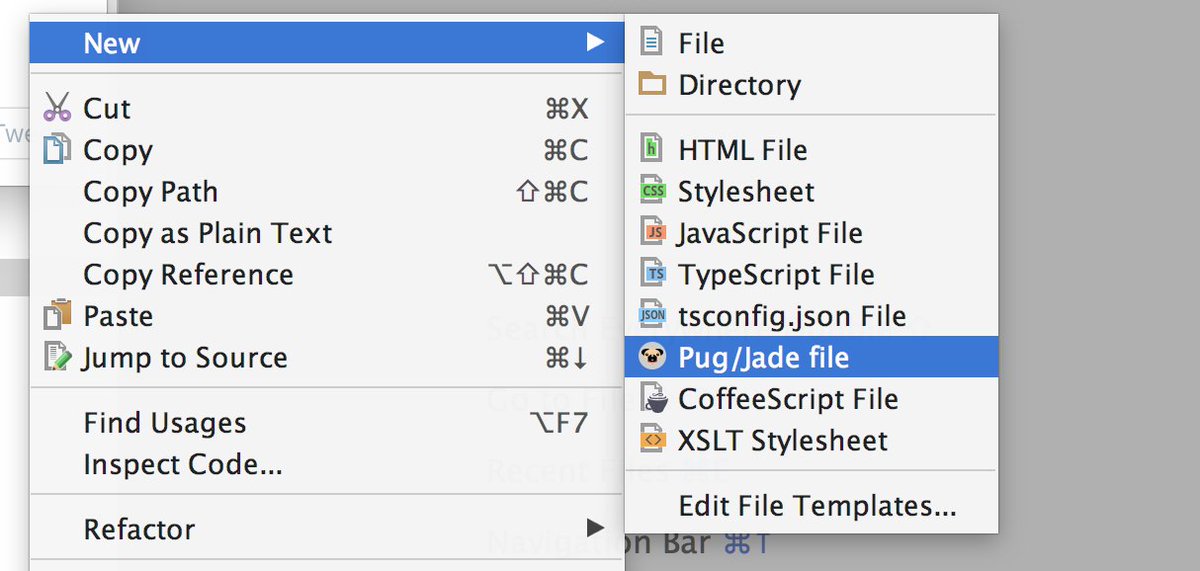Create a new TypeScript File
Screen dimensions: 1200x571
point(811,274)
